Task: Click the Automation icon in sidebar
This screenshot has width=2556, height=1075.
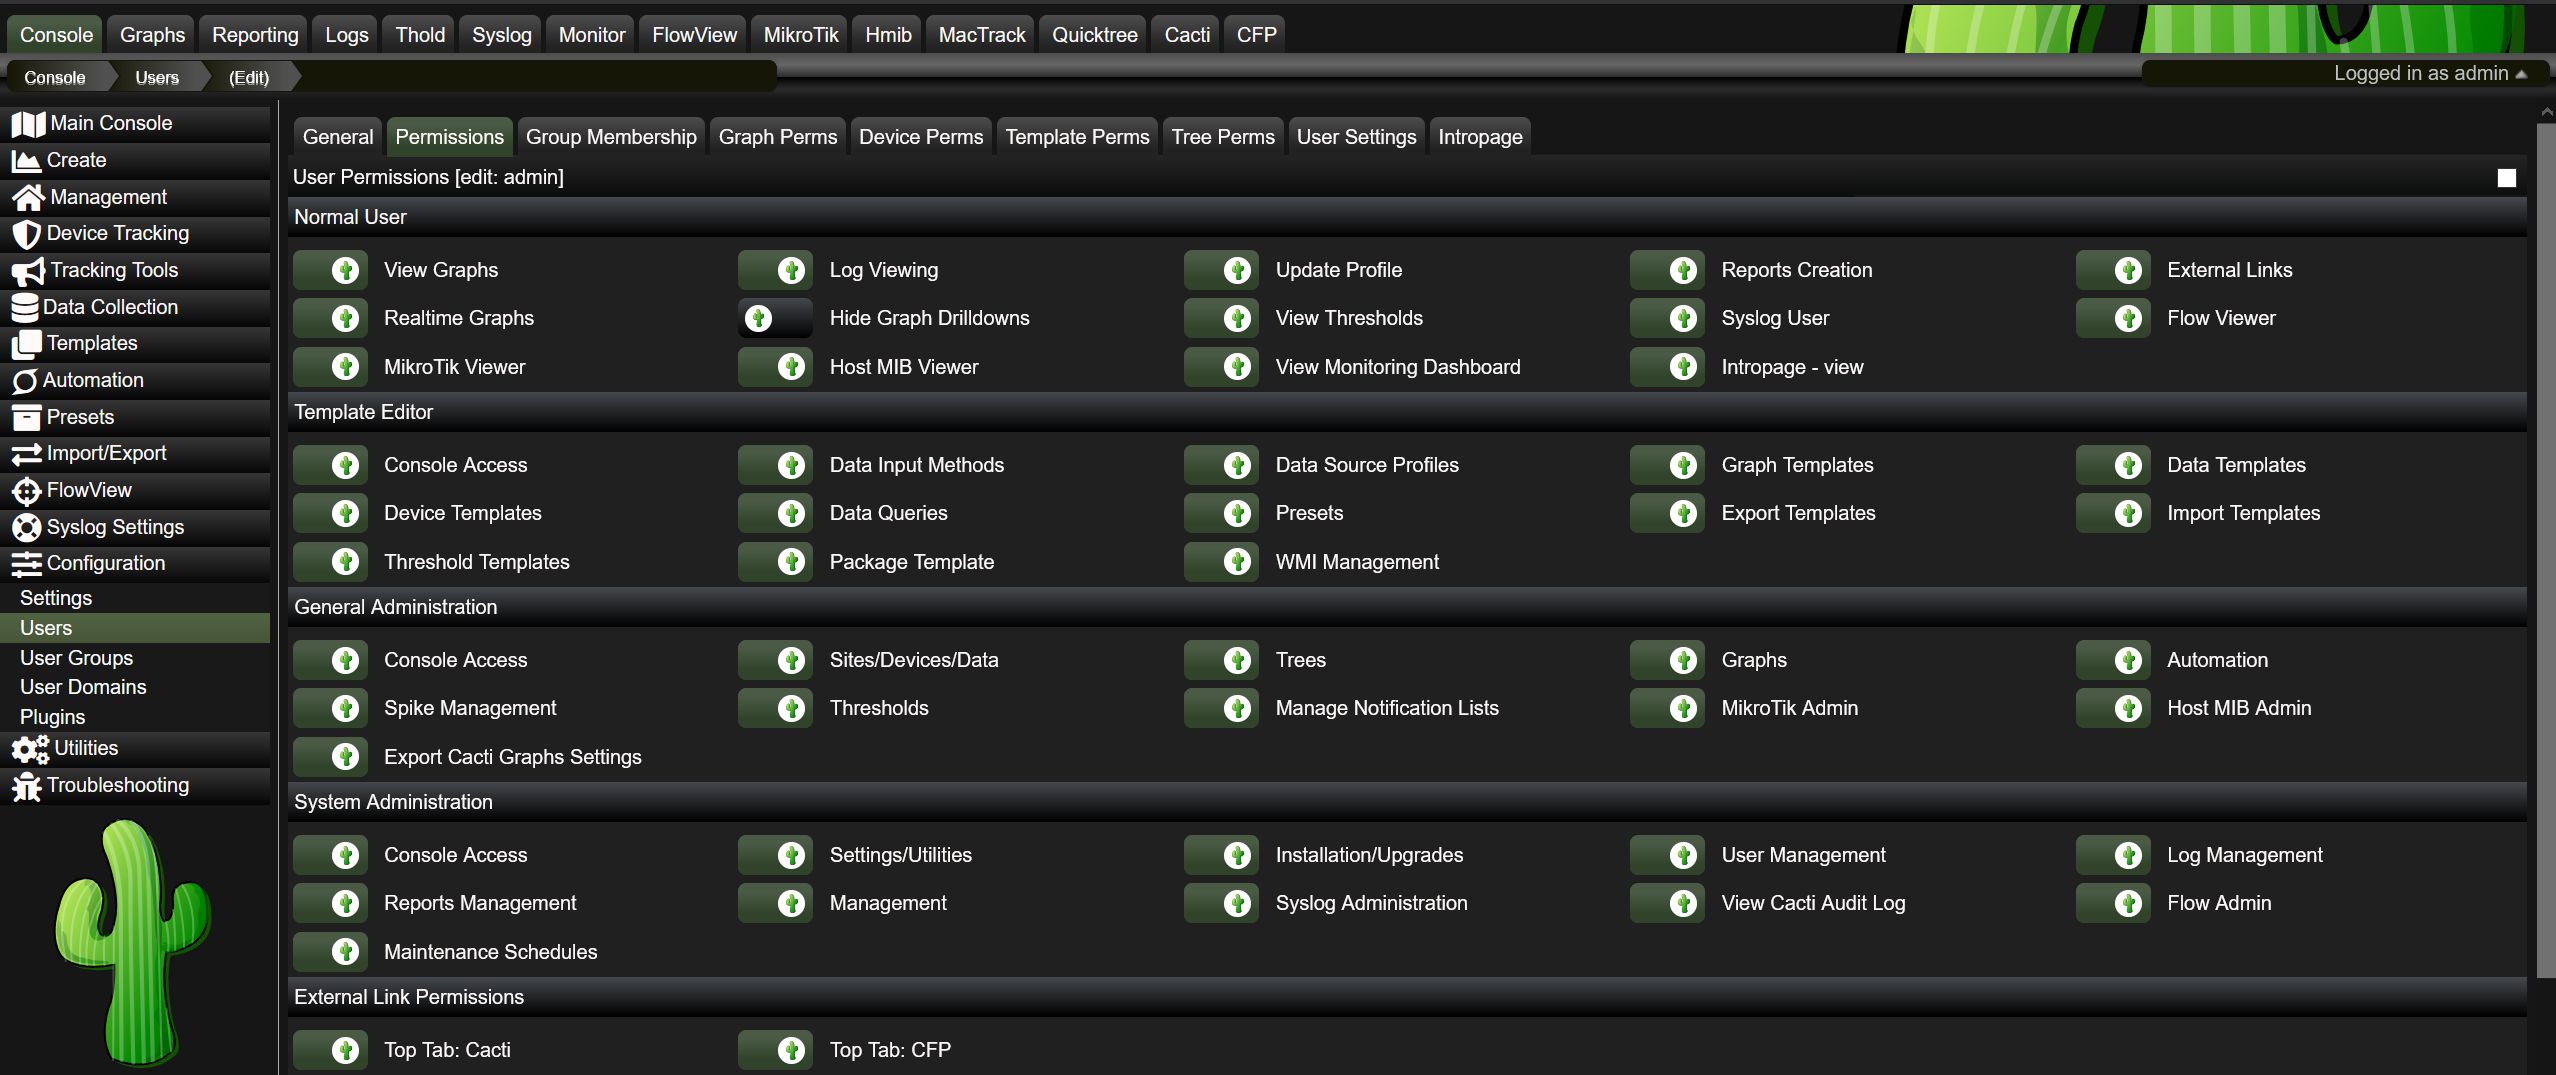Action: click(25, 380)
